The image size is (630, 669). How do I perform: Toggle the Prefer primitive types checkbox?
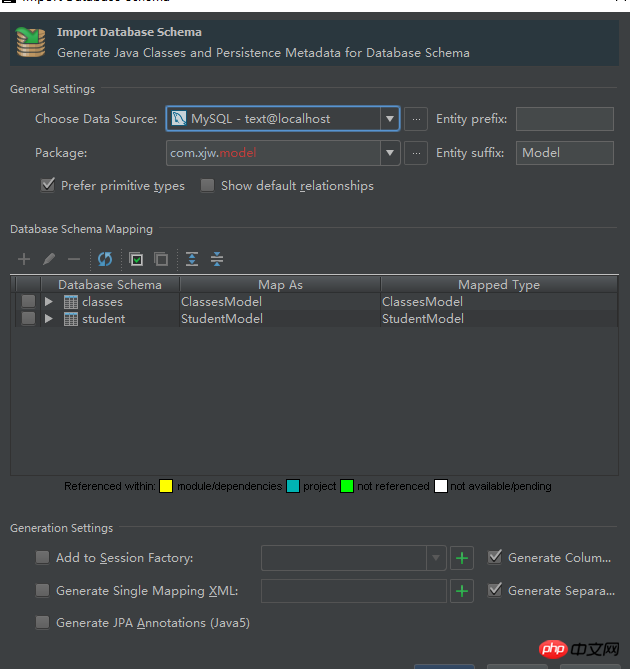pyautogui.click(x=47, y=185)
